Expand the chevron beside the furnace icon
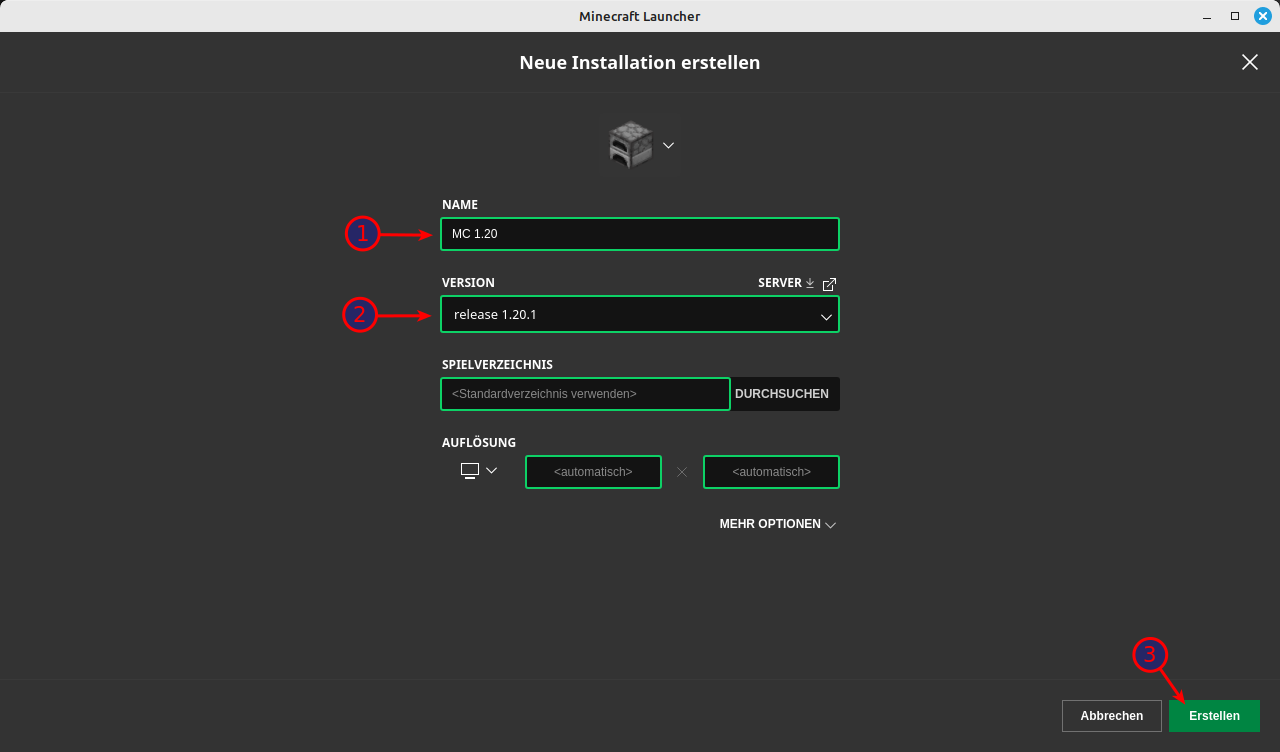The image size is (1280, 752). coord(668,145)
